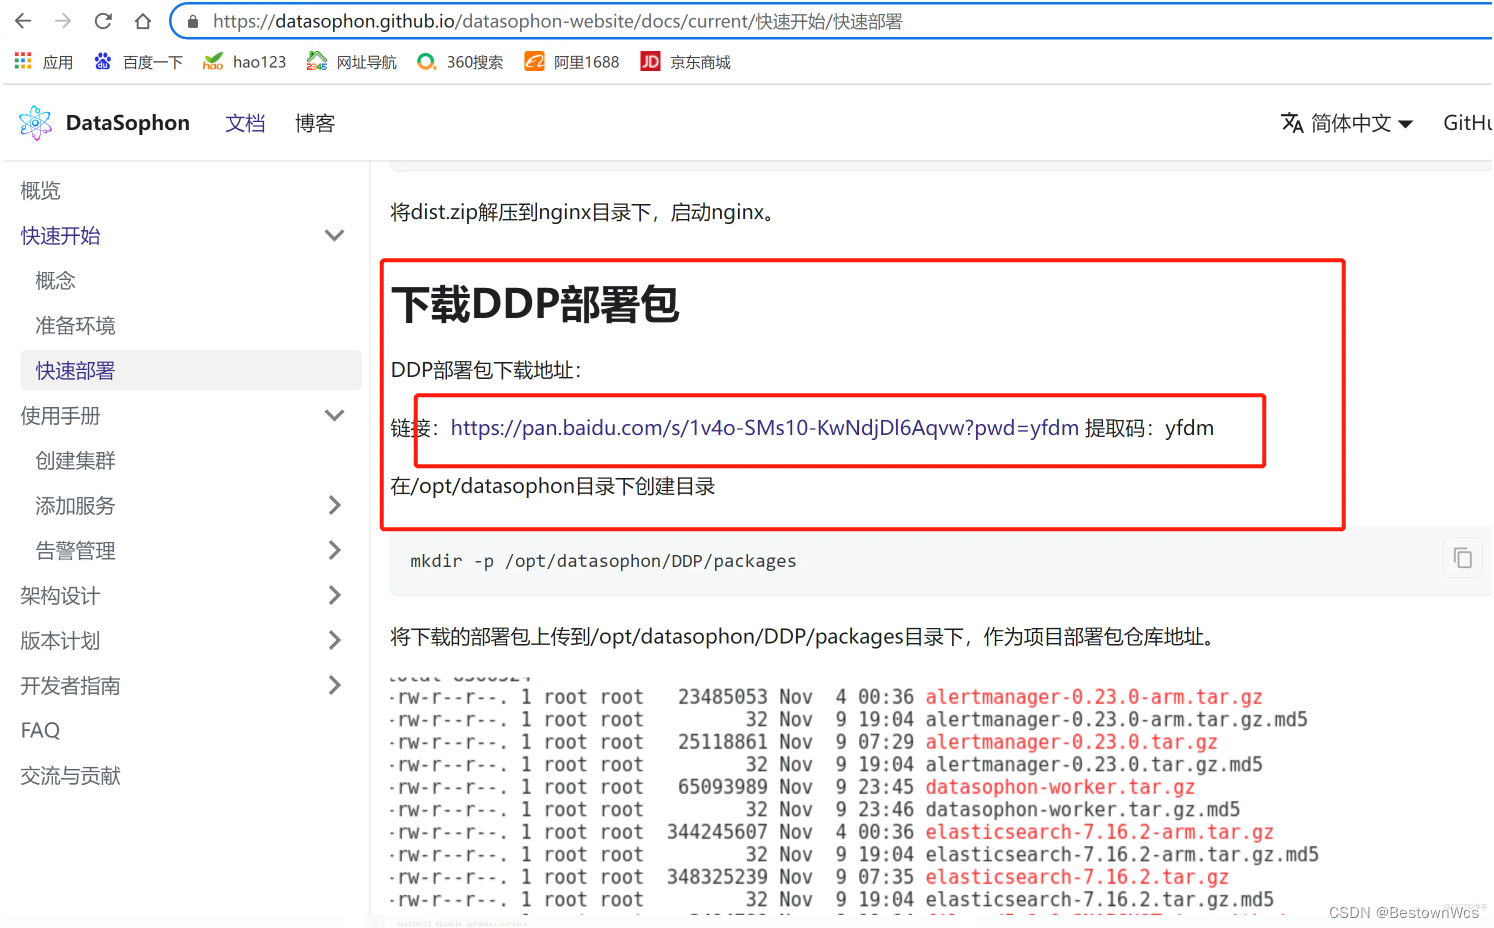Open the 百度一下 bookmark
Viewport: 1494px width, 928px height.
pyautogui.click(x=138, y=62)
